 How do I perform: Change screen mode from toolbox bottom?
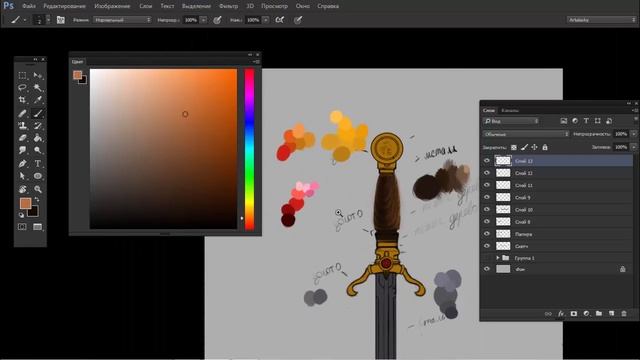pyautogui.click(x=38, y=227)
